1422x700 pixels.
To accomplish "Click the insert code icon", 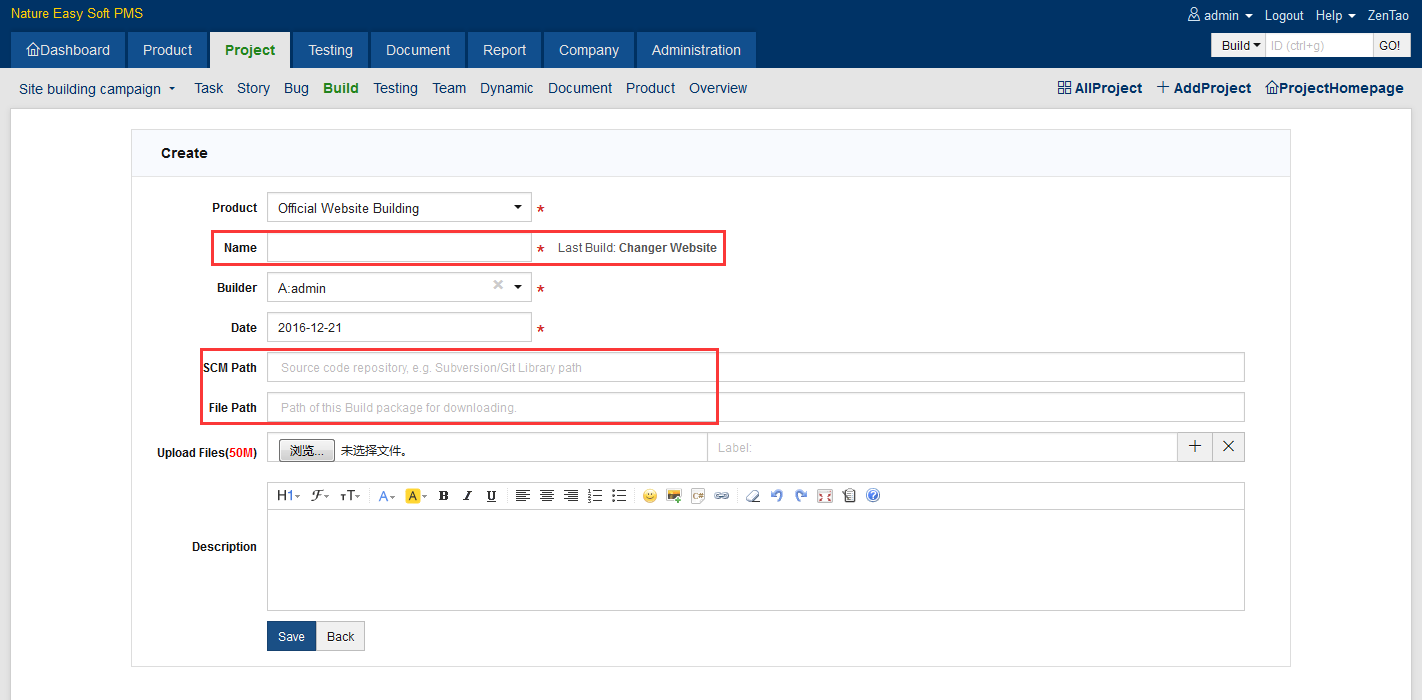I will point(698,496).
